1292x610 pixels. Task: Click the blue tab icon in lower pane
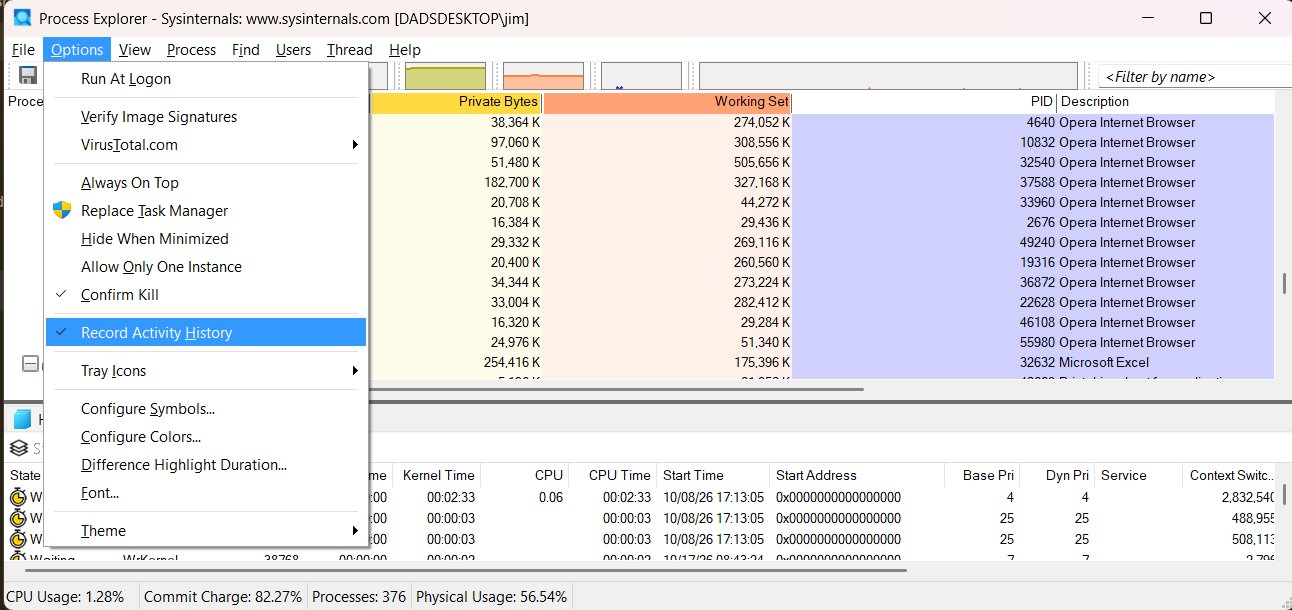pyautogui.click(x=22, y=419)
